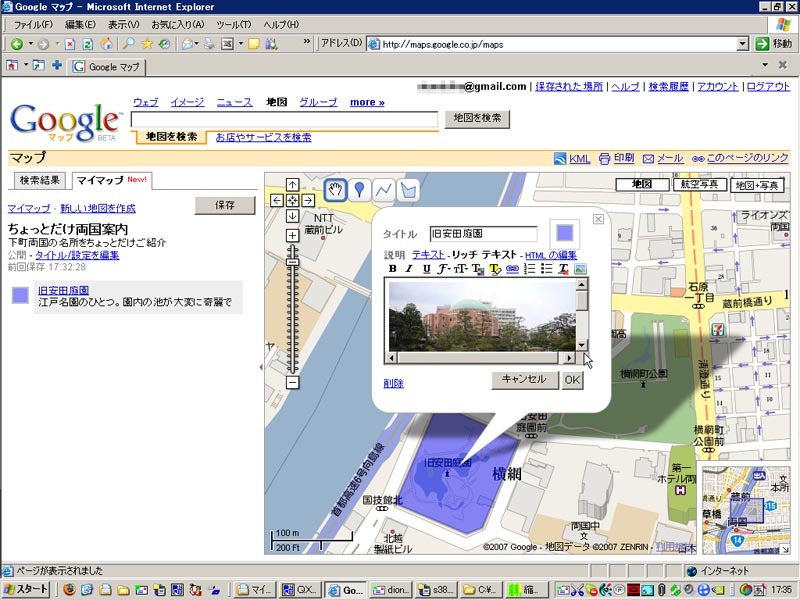This screenshot has width=800, height=600.
Task: Open ファイル menu
Action: pyautogui.click(x=33, y=24)
